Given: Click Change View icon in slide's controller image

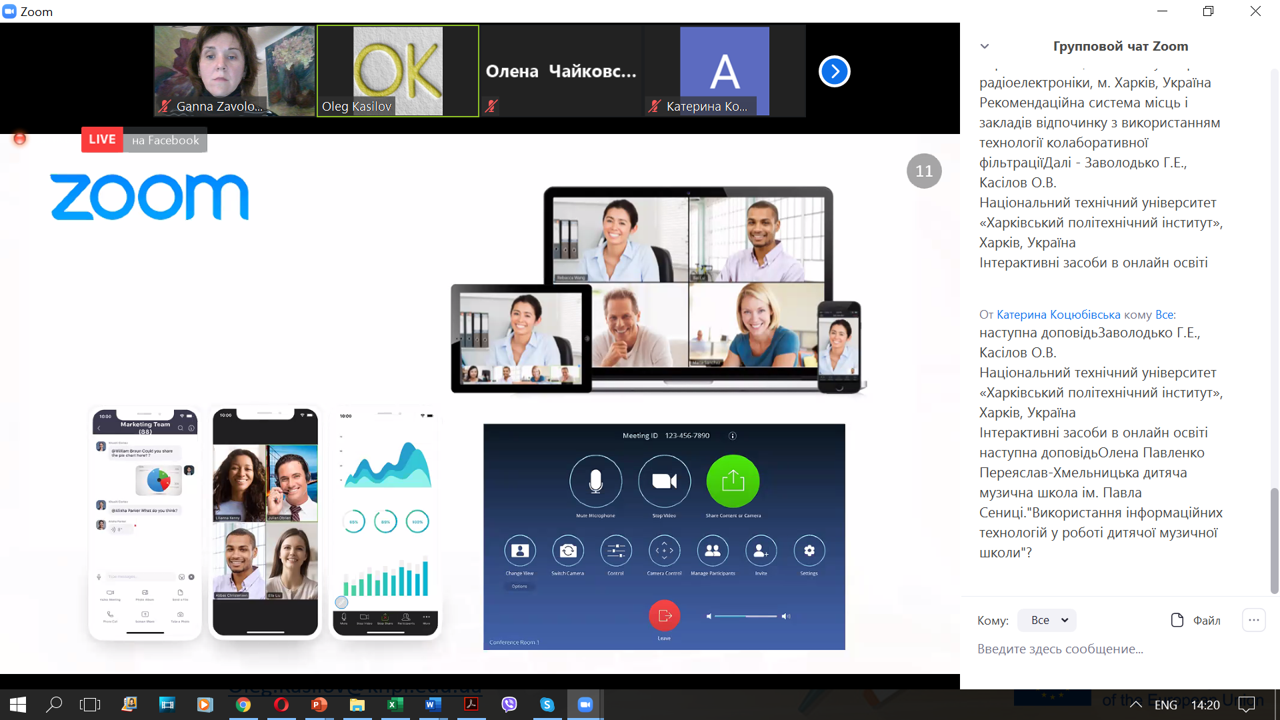Looking at the screenshot, I should (520, 550).
